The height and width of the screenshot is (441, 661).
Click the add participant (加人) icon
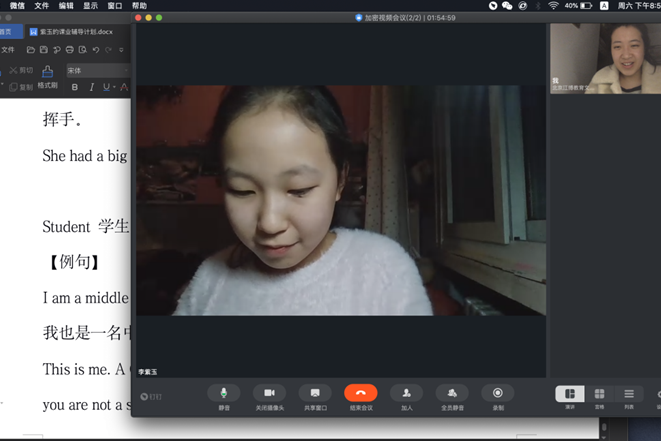[x=406, y=394]
